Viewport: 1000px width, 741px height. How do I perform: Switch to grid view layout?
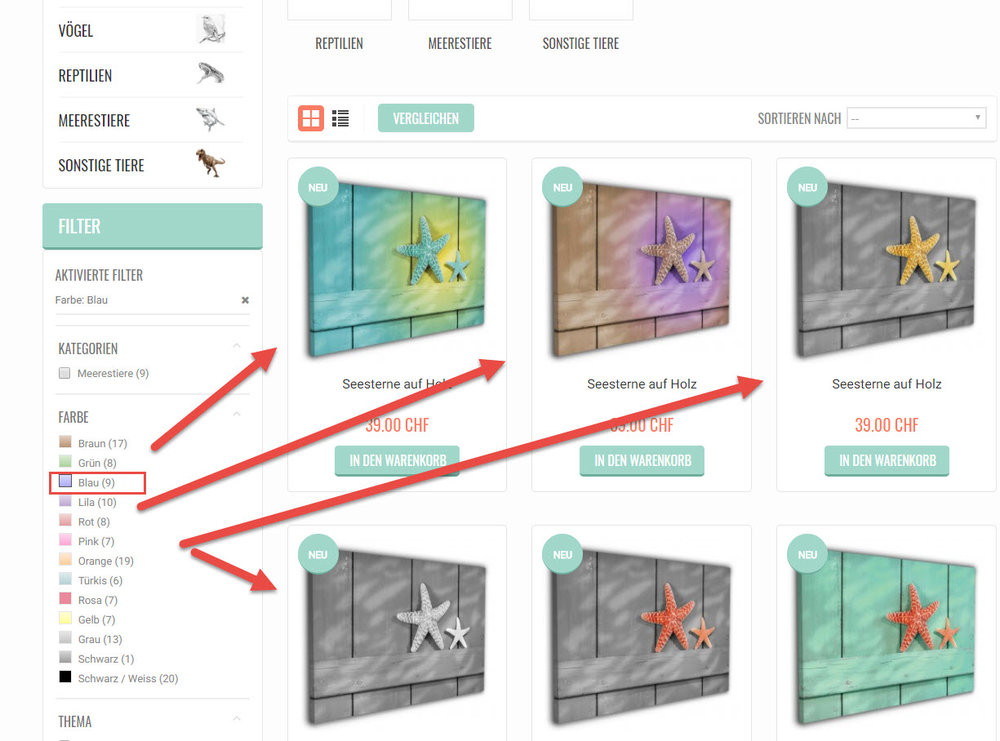click(311, 119)
